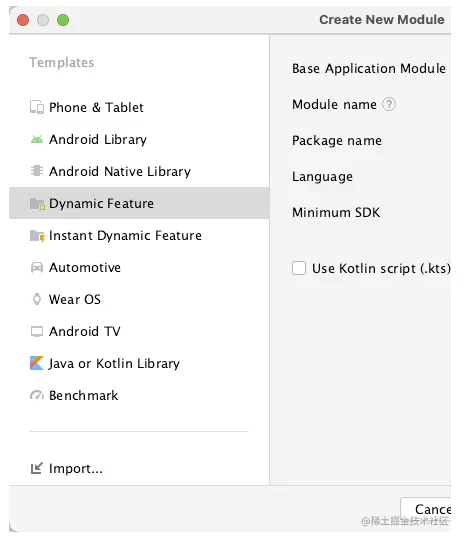The image size is (463, 541).
Task: Click the Cancel button
Action: [426, 510]
